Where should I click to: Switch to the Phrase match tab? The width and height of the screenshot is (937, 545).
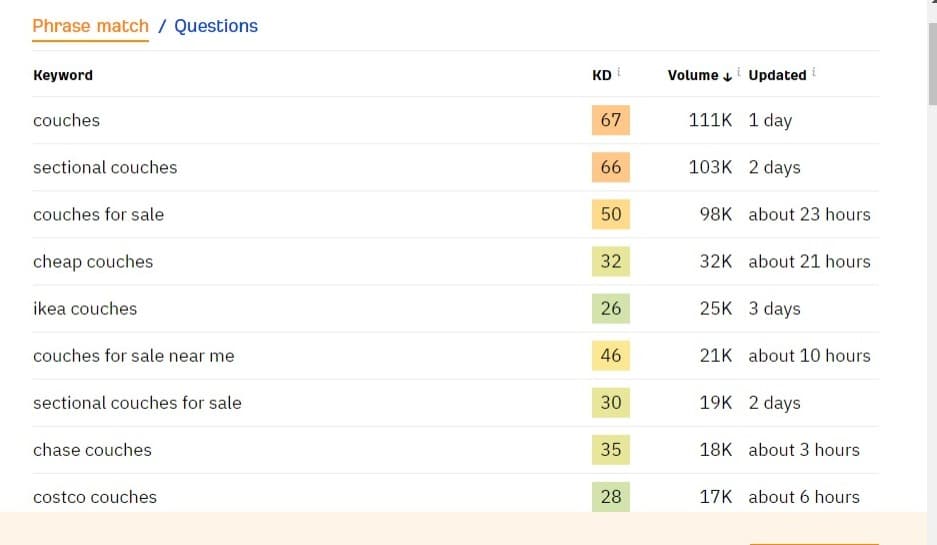coord(90,26)
